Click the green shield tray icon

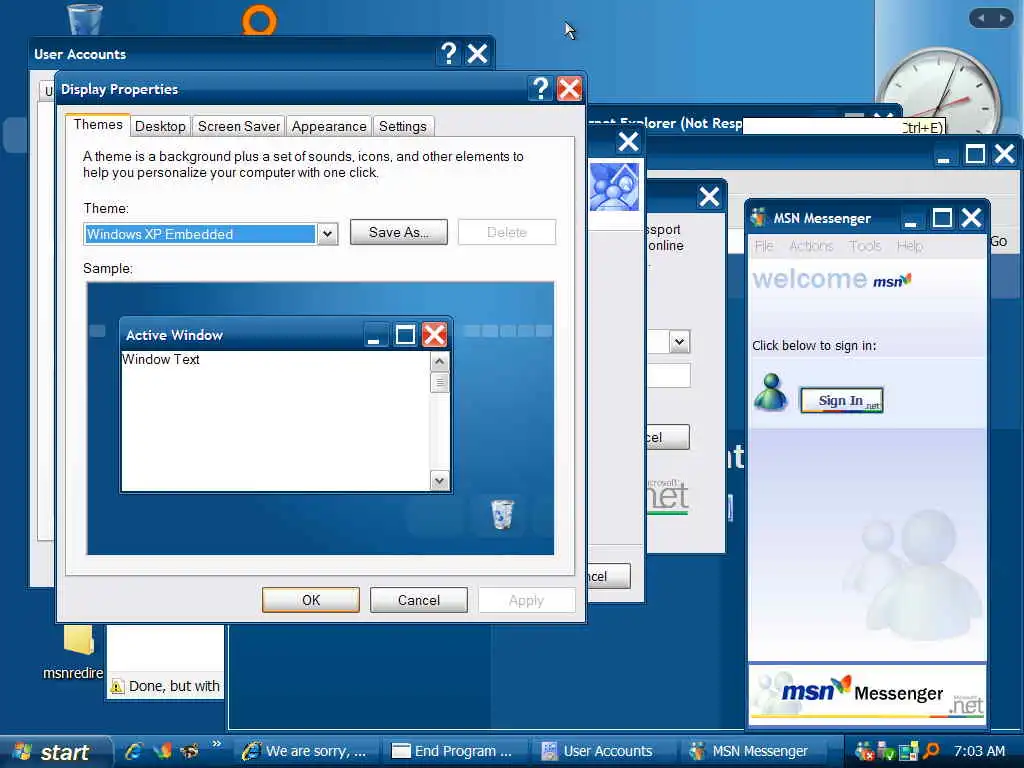pos(886,752)
